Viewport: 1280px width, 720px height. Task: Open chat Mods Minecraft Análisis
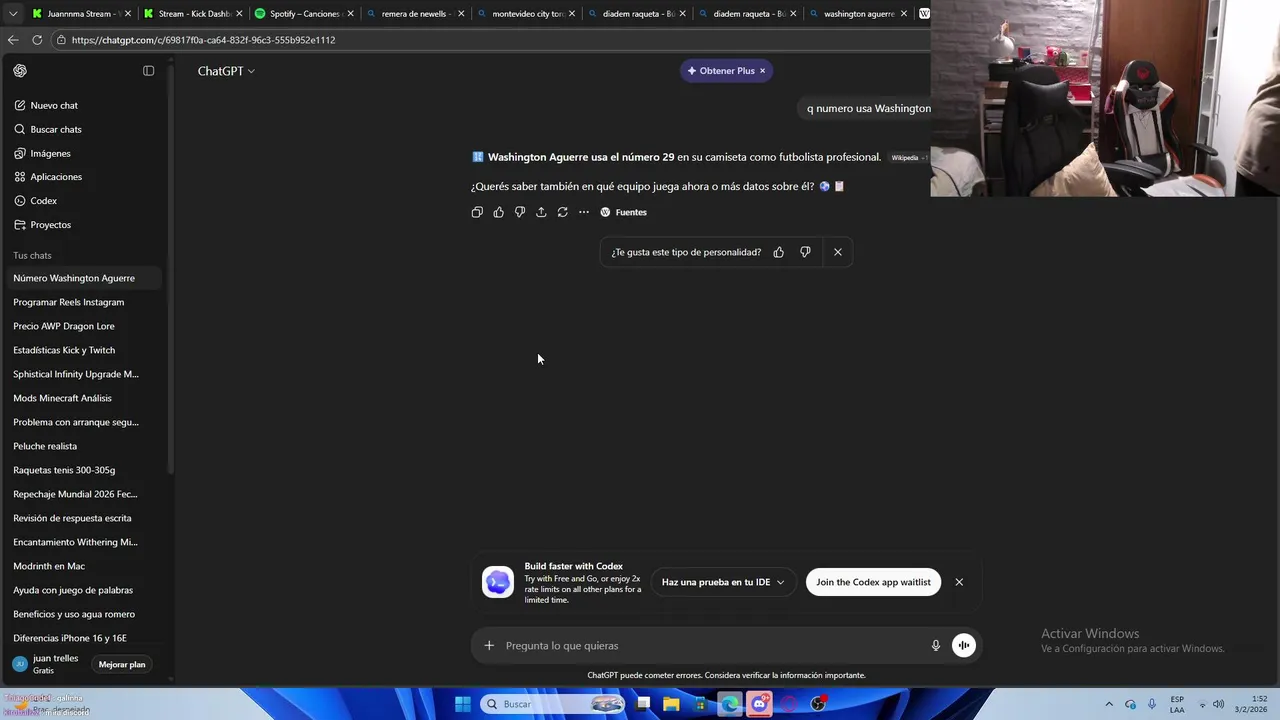point(82,398)
